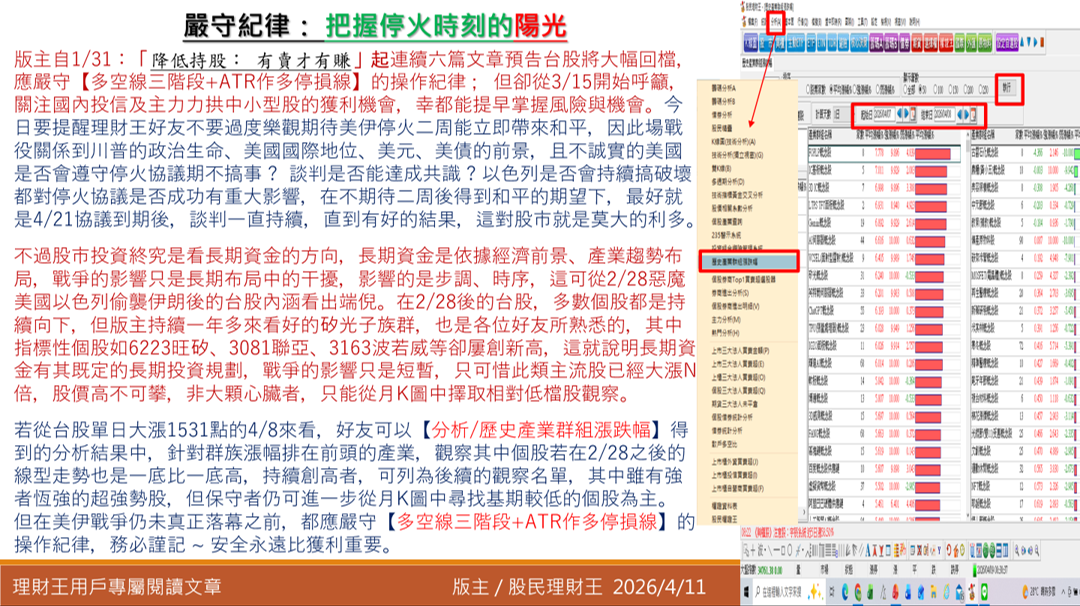
Task: Select the 150 rows radio button
Action: (953, 90)
